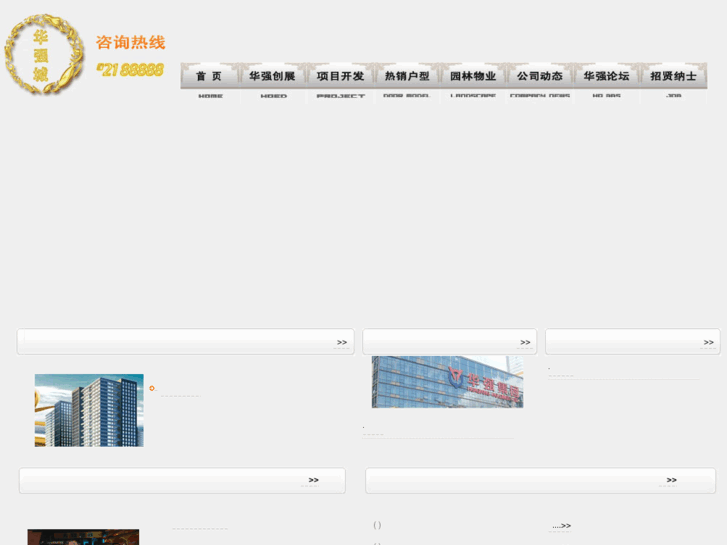This screenshot has width=727, height=545.
Task: Click the partially visible bottom-left dark thumbnail
Action: click(83, 537)
